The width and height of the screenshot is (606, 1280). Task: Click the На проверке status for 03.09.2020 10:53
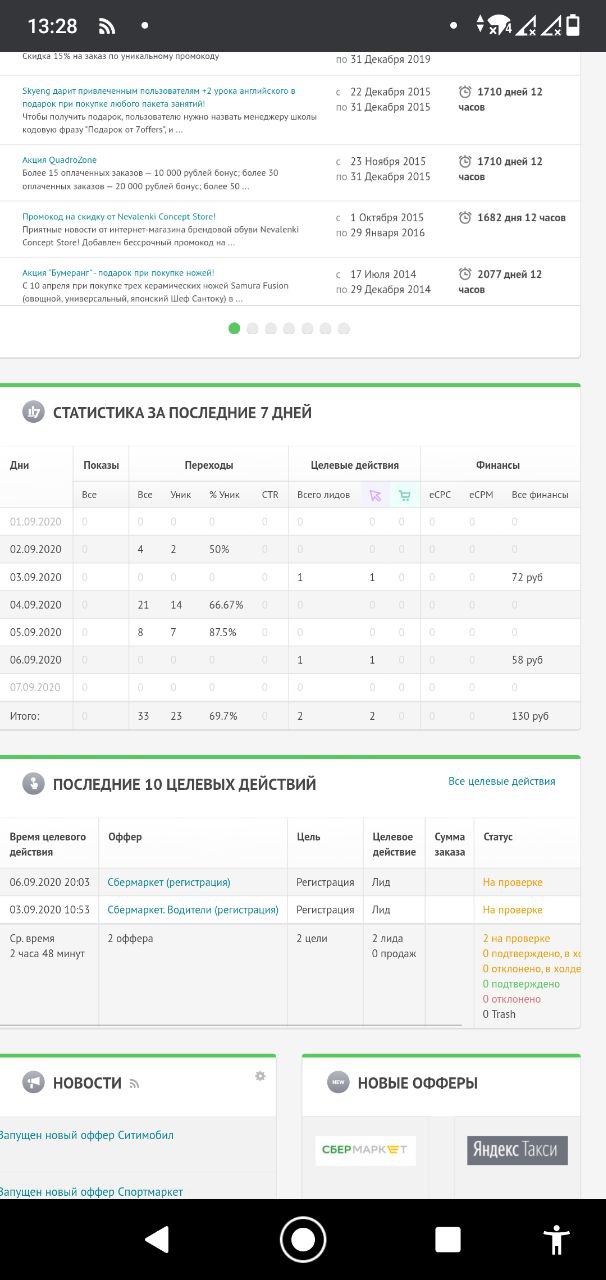tap(513, 910)
